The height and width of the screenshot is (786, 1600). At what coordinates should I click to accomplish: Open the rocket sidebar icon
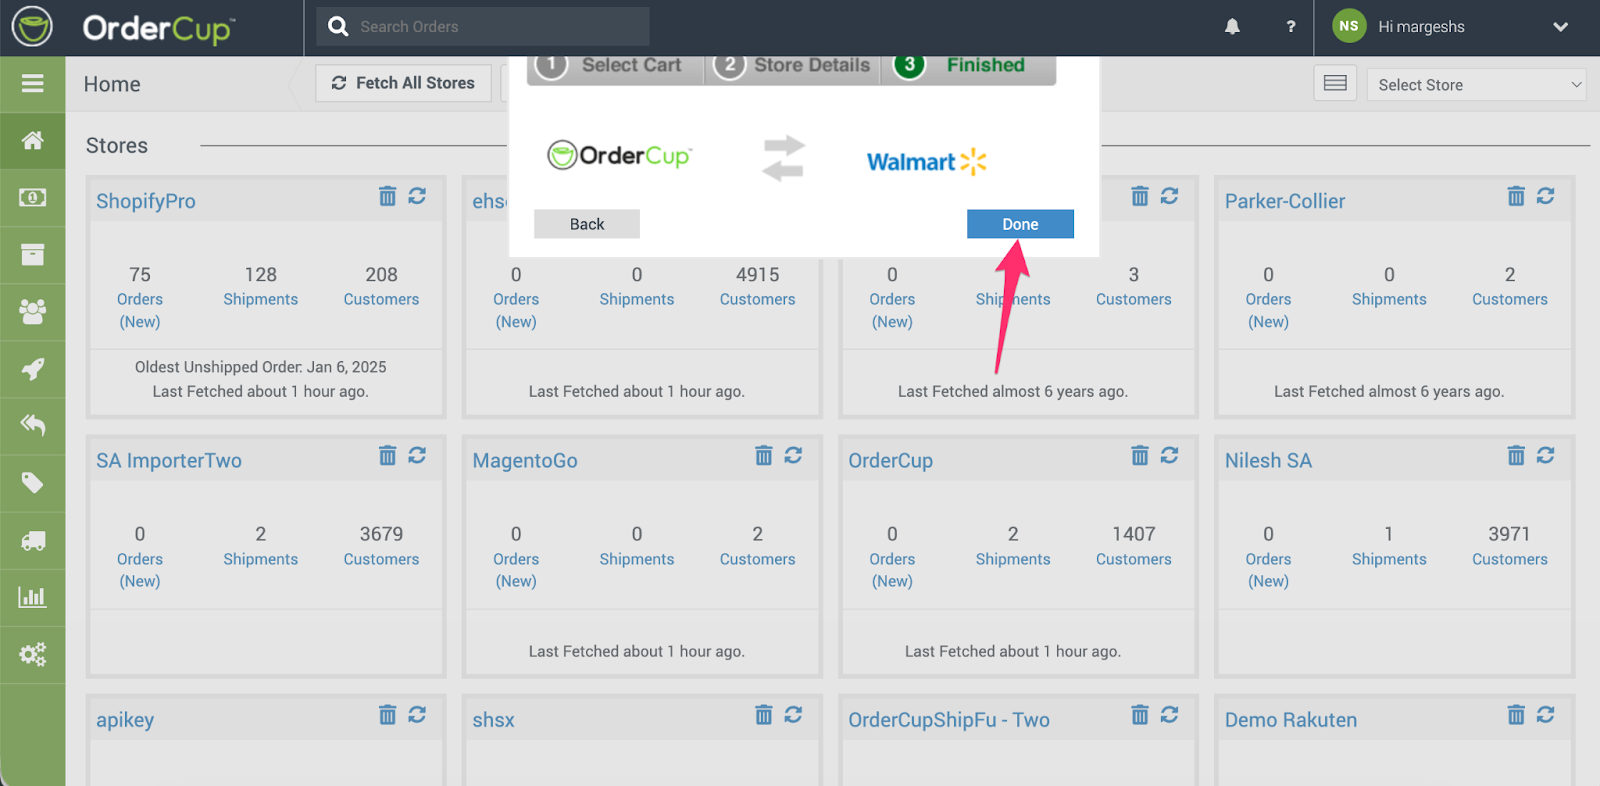pyautogui.click(x=32, y=369)
